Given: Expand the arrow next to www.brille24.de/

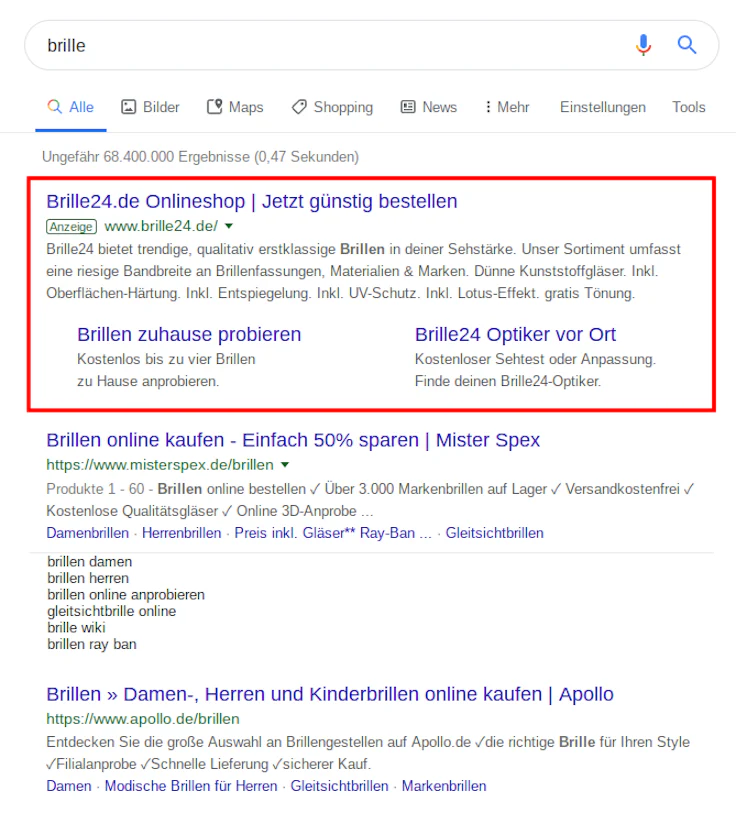Looking at the screenshot, I should pyautogui.click(x=229, y=226).
